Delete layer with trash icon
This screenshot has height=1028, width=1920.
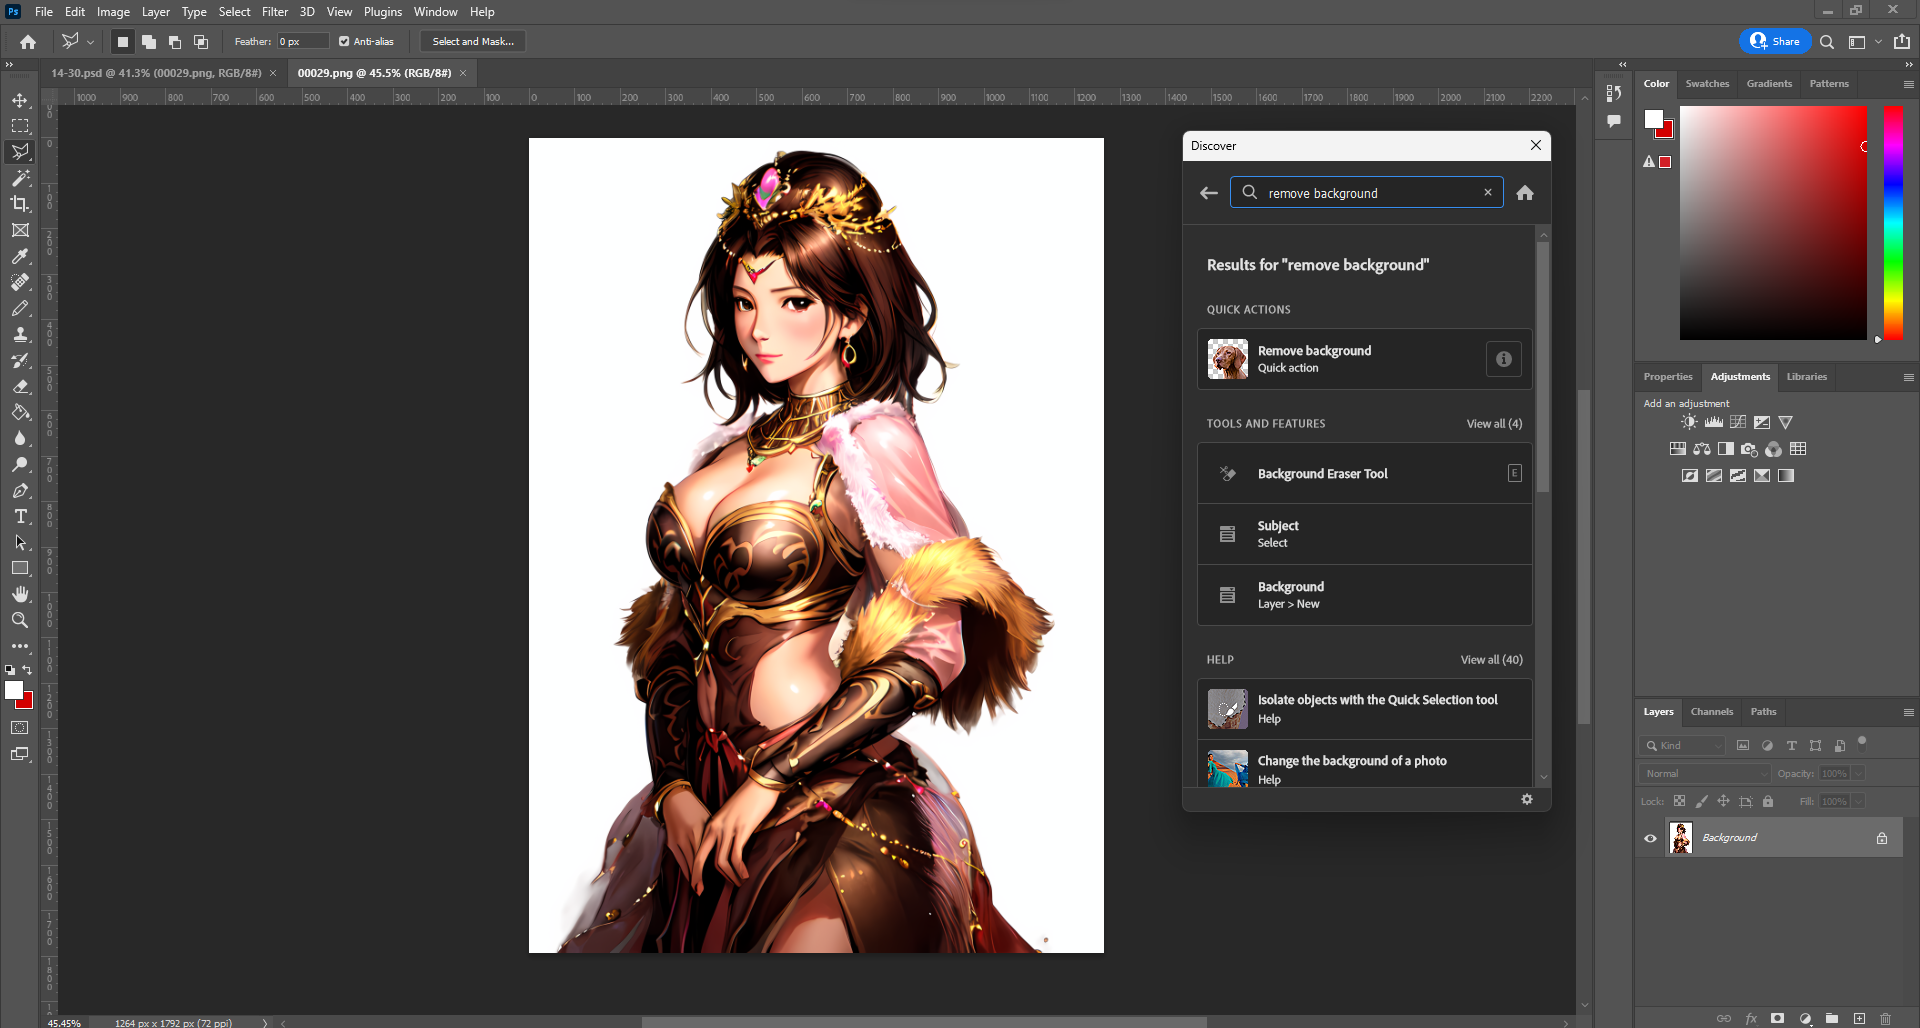pos(1886,1018)
